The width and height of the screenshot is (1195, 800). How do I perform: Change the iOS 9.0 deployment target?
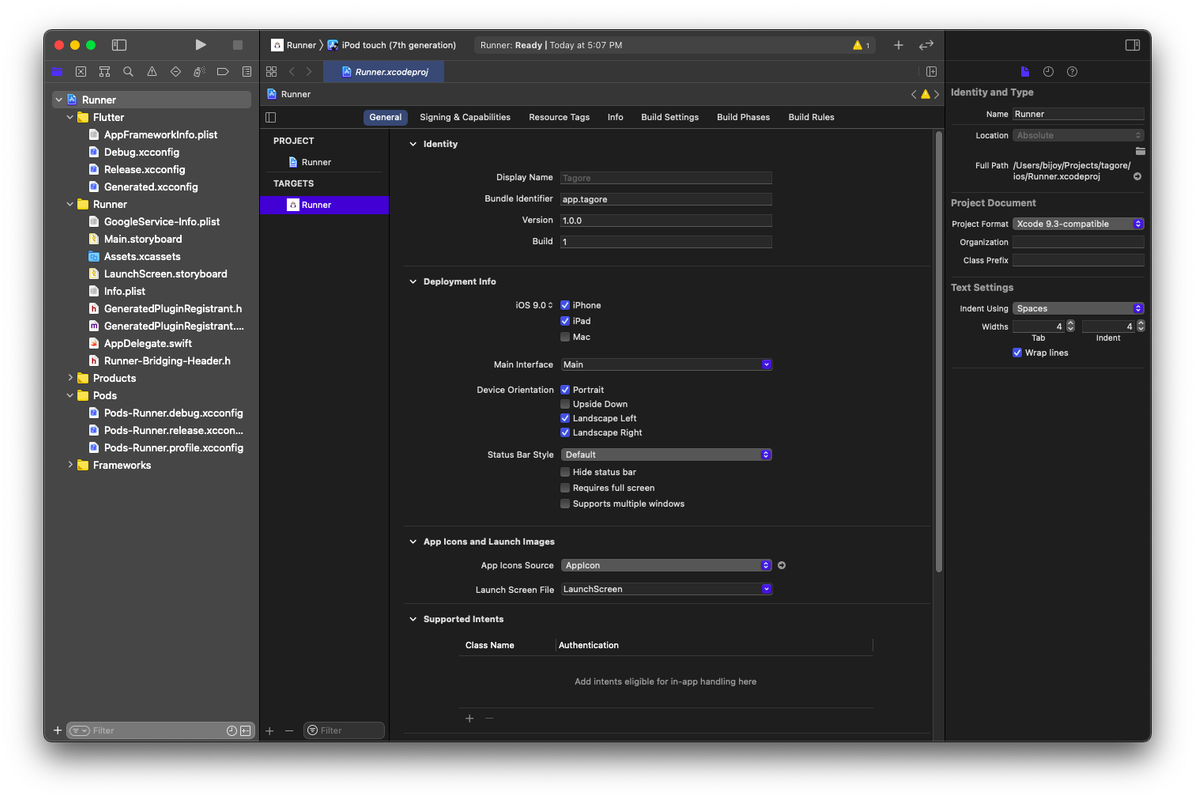(533, 305)
